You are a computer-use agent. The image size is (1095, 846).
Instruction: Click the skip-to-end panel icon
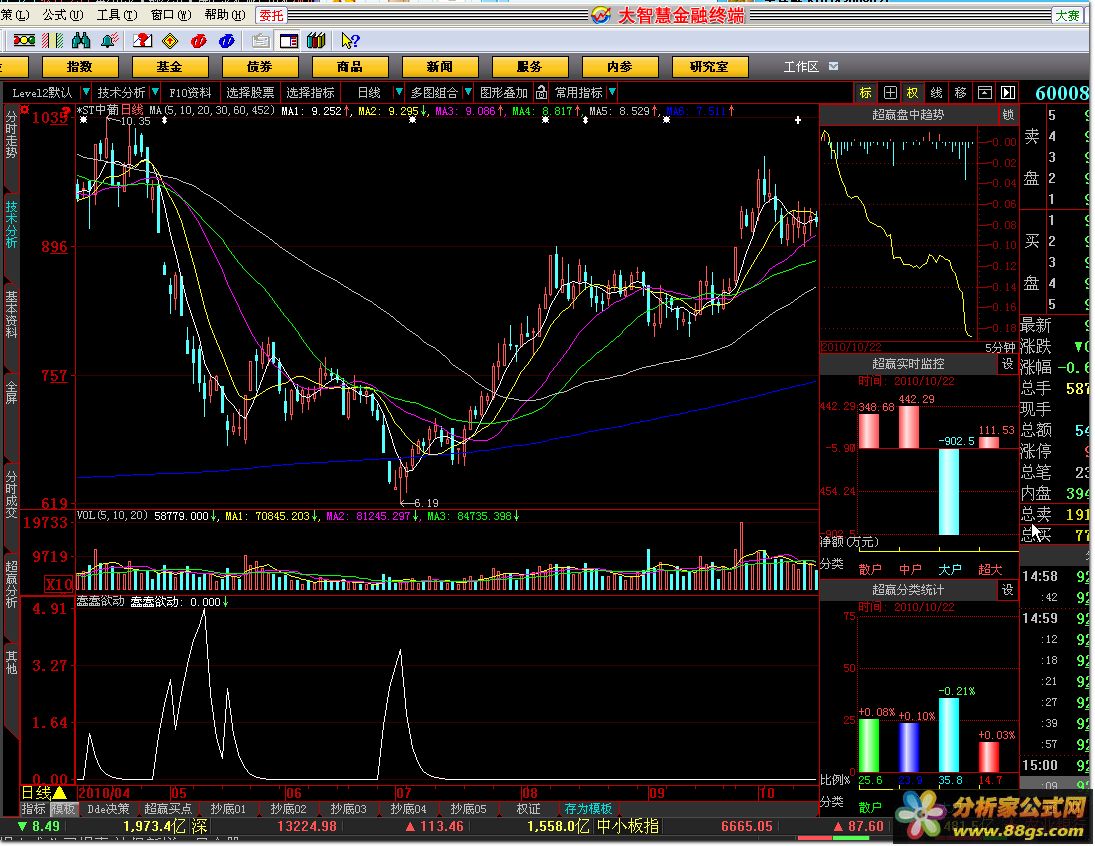click(1008, 92)
